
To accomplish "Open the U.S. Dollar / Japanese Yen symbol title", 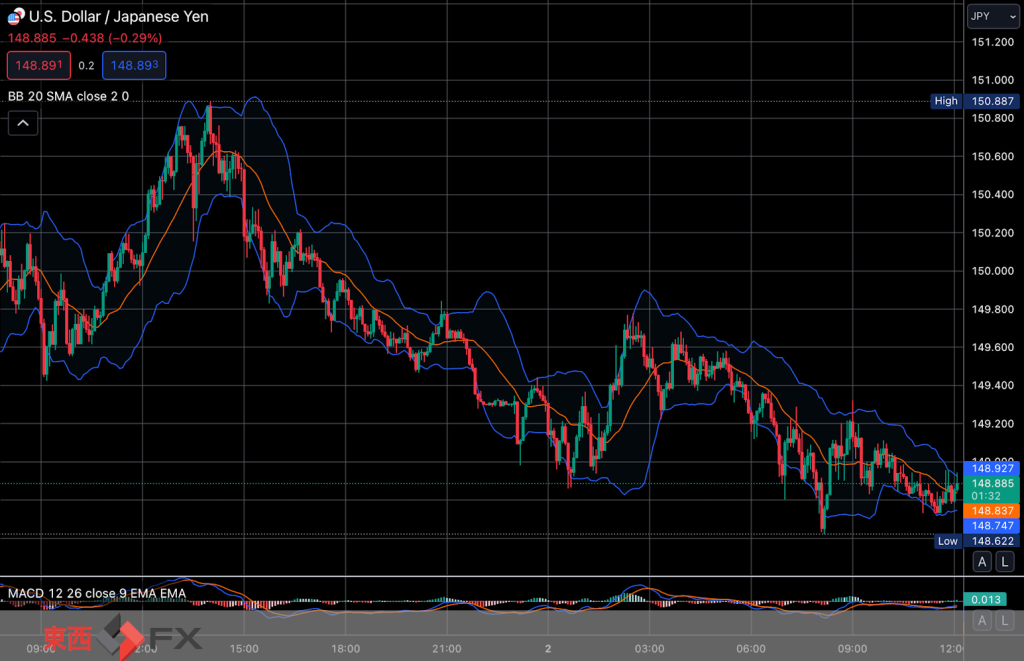I will (x=119, y=16).
